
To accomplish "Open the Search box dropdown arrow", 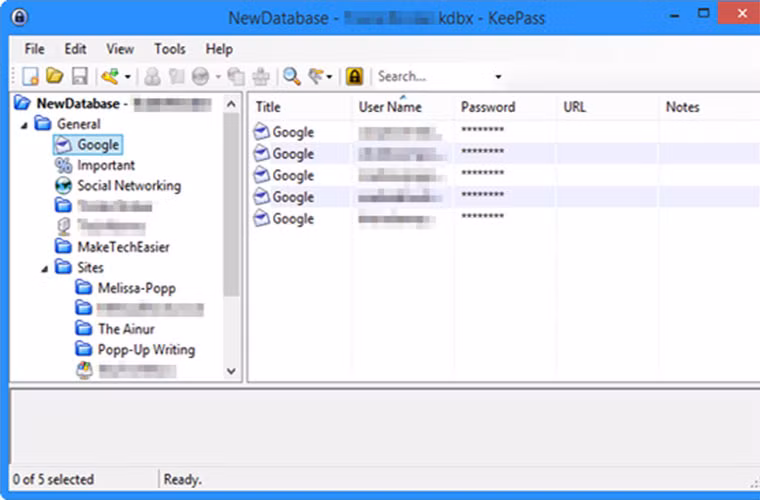I will click(x=498, y=77).
